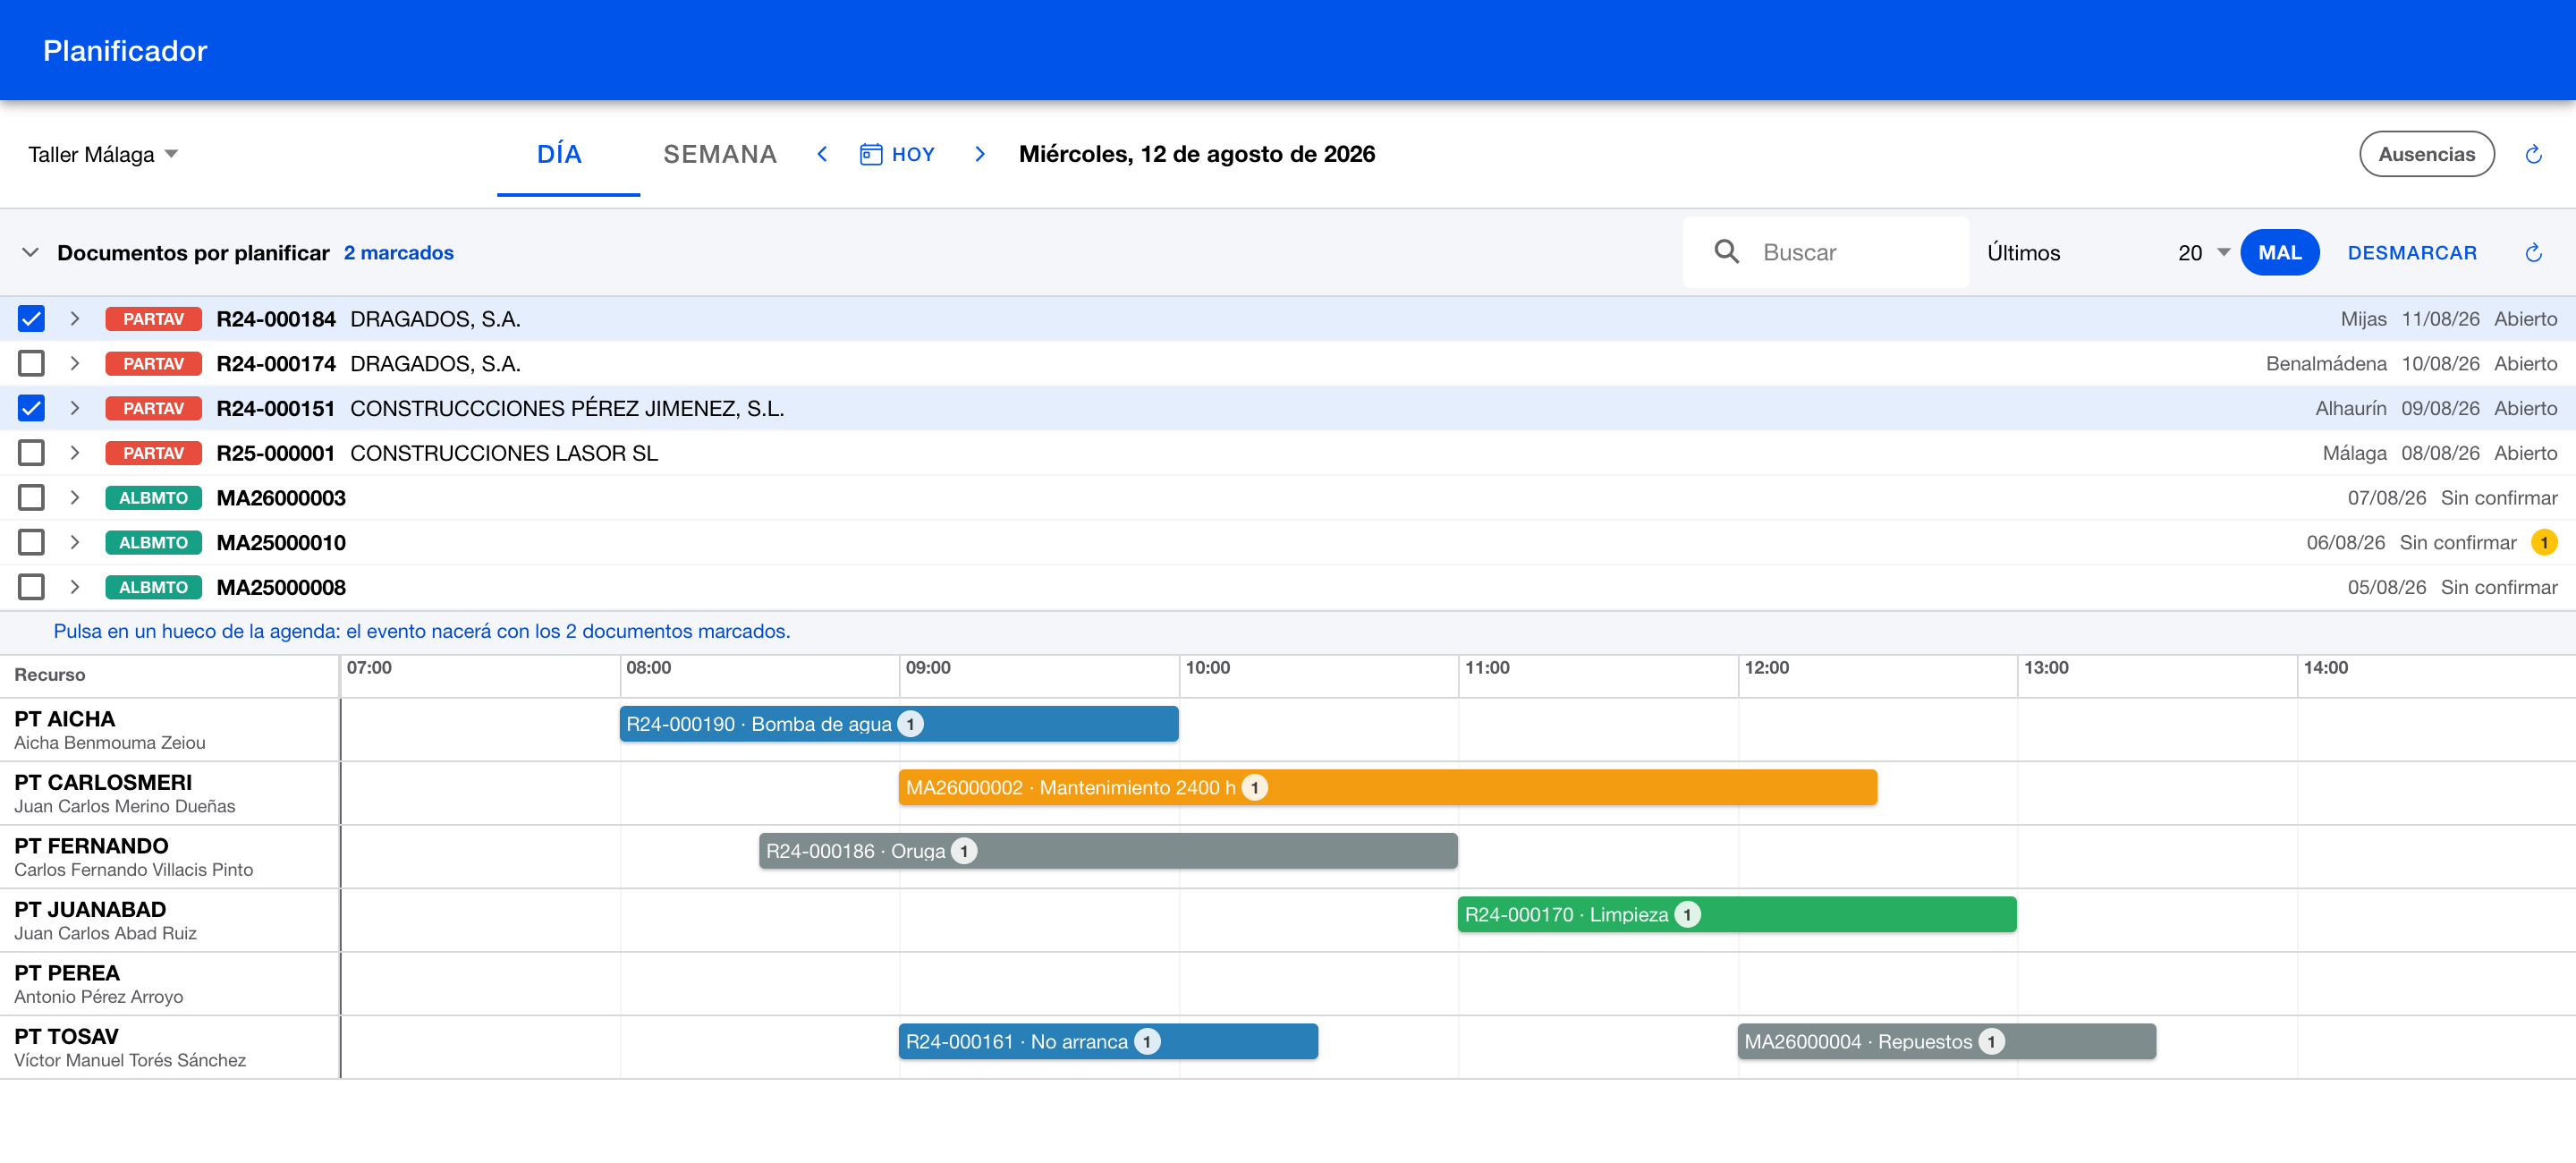Click the ALBMTO tag on MA26000003 row
Viewport: 2576px width, 1163px height.
point(153,498)
